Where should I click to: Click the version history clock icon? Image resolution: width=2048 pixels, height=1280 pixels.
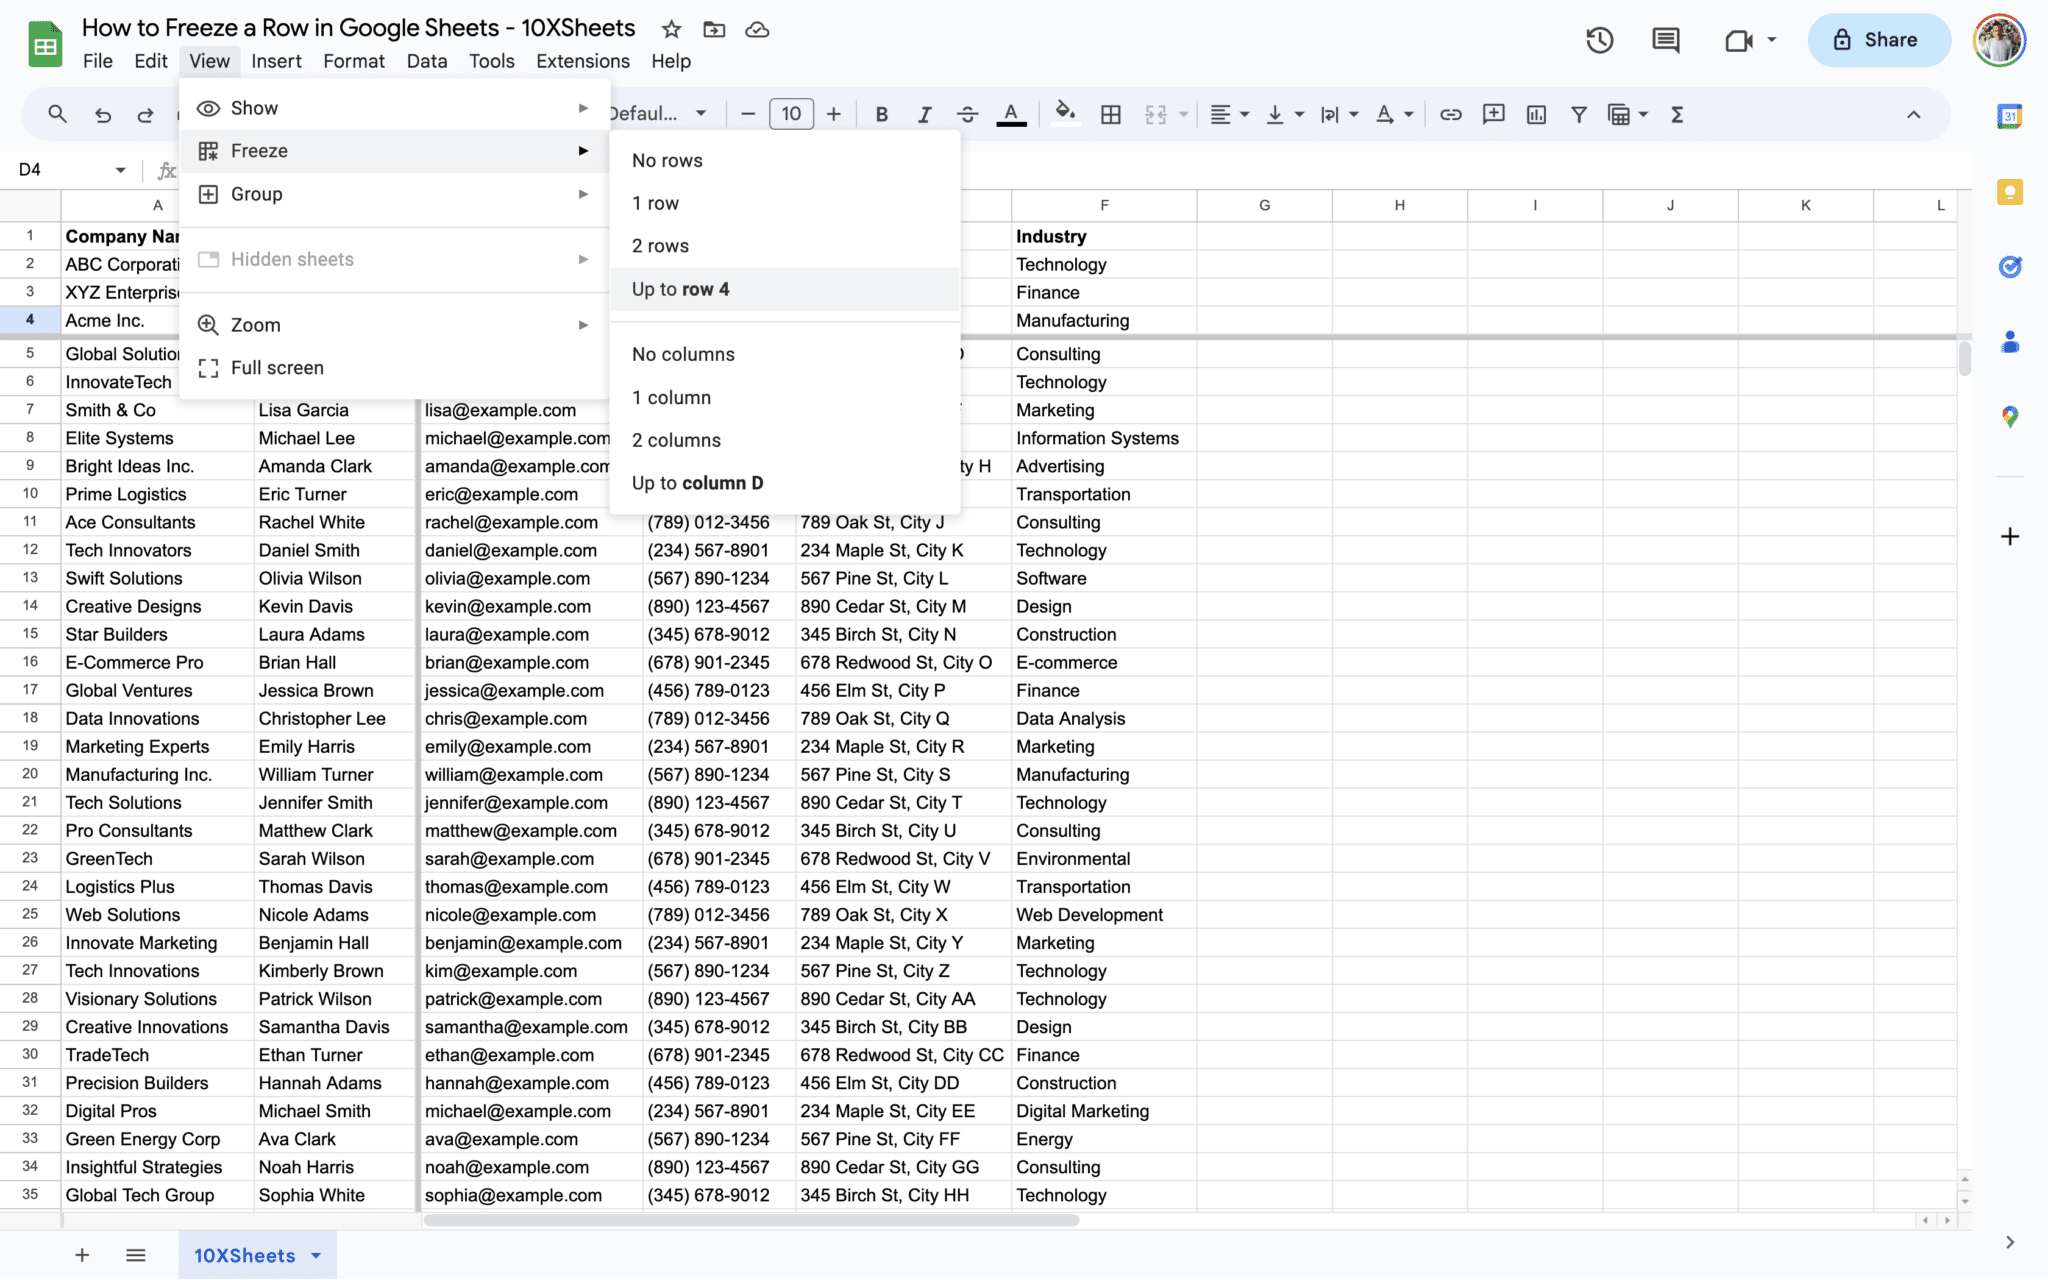(1599, 40)
